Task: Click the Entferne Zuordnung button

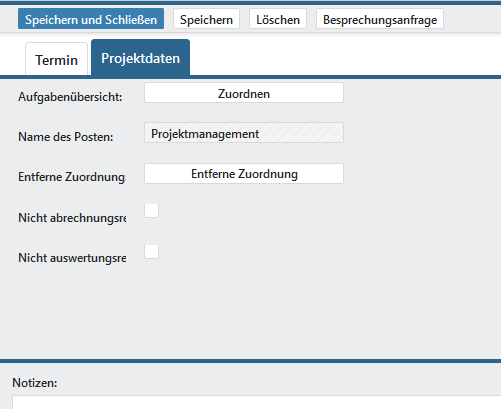Action: pos(244,173)
